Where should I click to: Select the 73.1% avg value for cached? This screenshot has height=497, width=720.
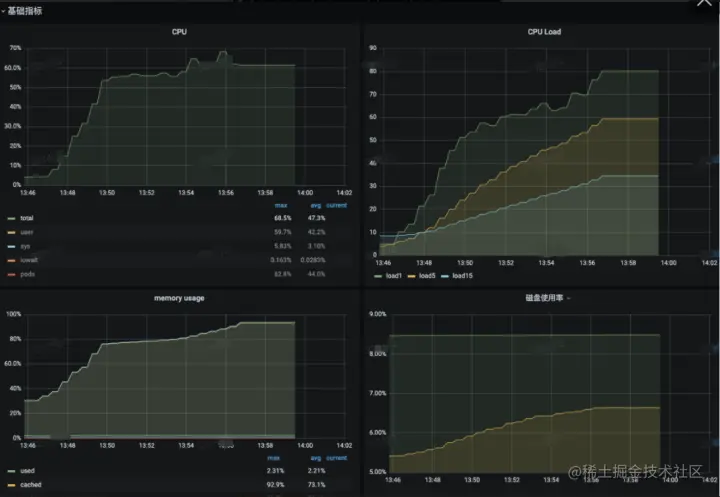(316, 485)
